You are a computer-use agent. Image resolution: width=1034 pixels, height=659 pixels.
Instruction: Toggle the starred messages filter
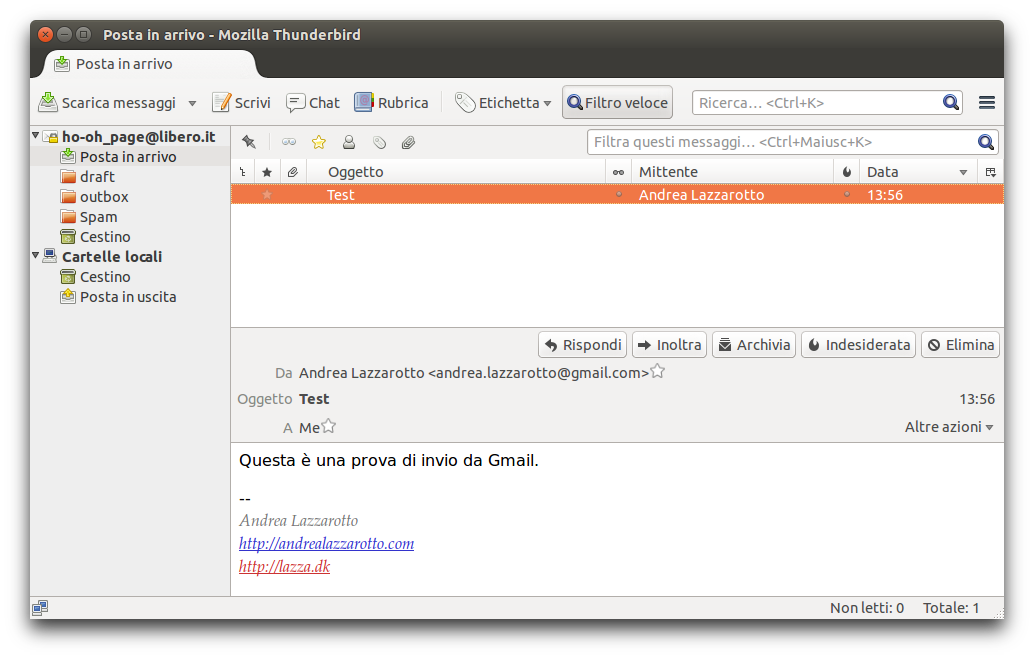(319, 142)
